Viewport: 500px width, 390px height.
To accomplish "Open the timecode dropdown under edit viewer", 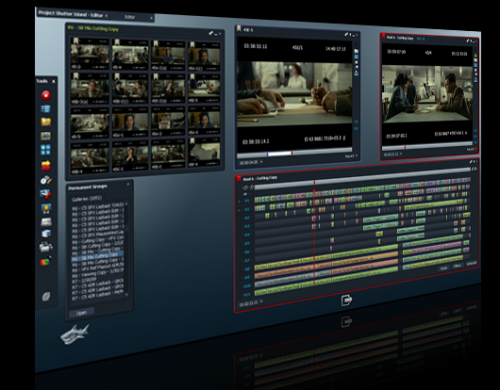I will pyautogui.click(x=400, y=154).
